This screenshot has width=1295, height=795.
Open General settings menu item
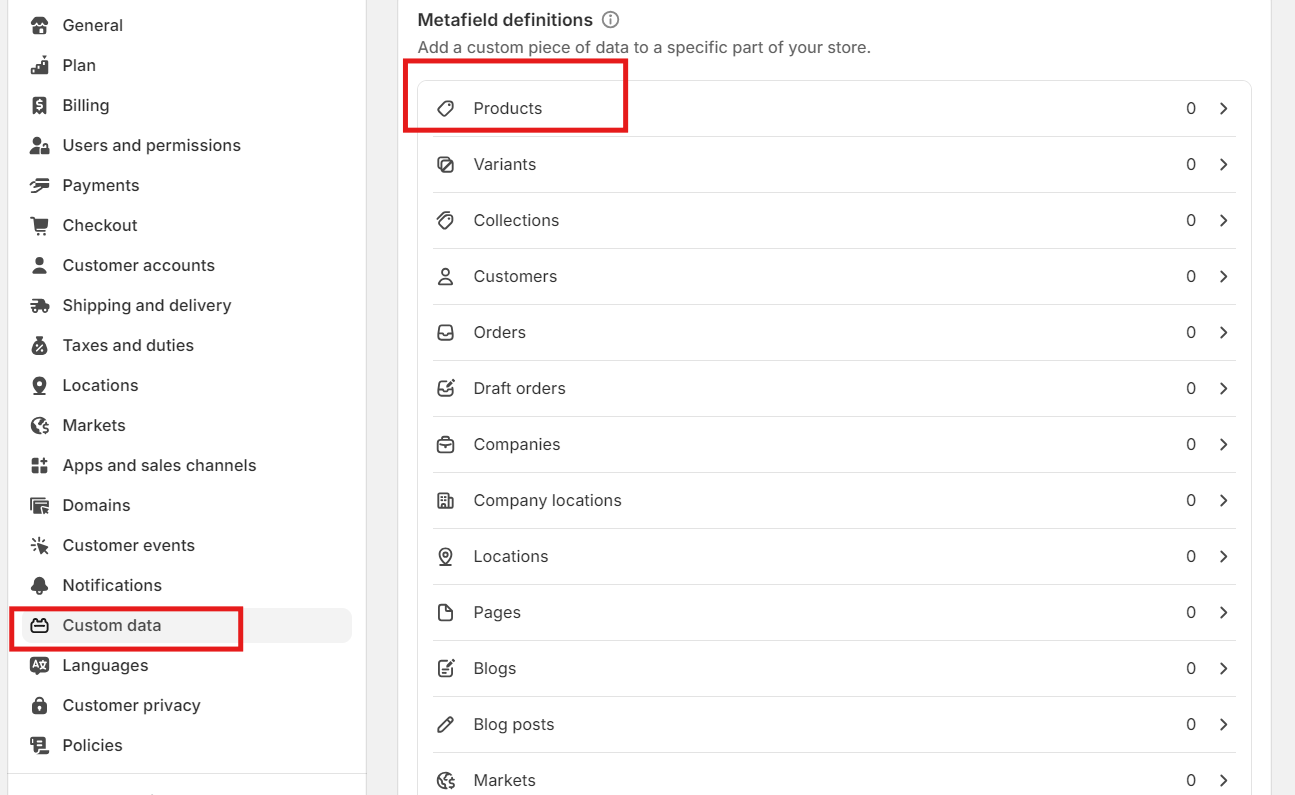point(187,25)
